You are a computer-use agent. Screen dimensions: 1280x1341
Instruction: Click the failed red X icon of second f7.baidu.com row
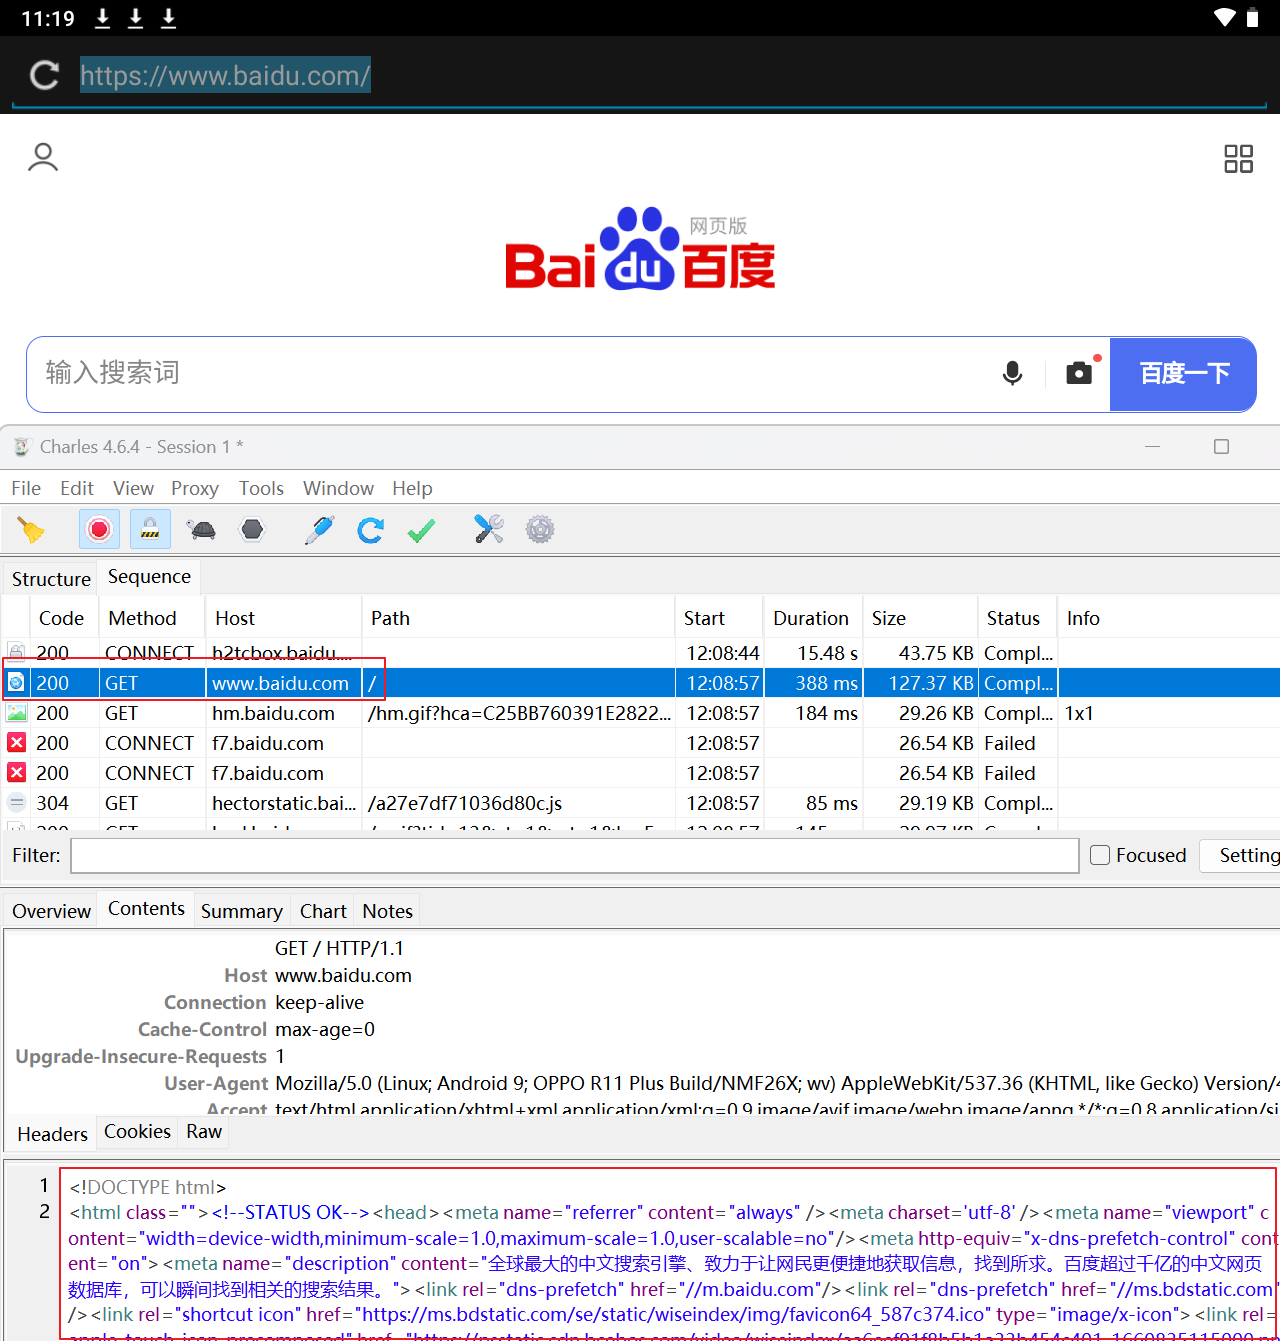tap(17, 773)
